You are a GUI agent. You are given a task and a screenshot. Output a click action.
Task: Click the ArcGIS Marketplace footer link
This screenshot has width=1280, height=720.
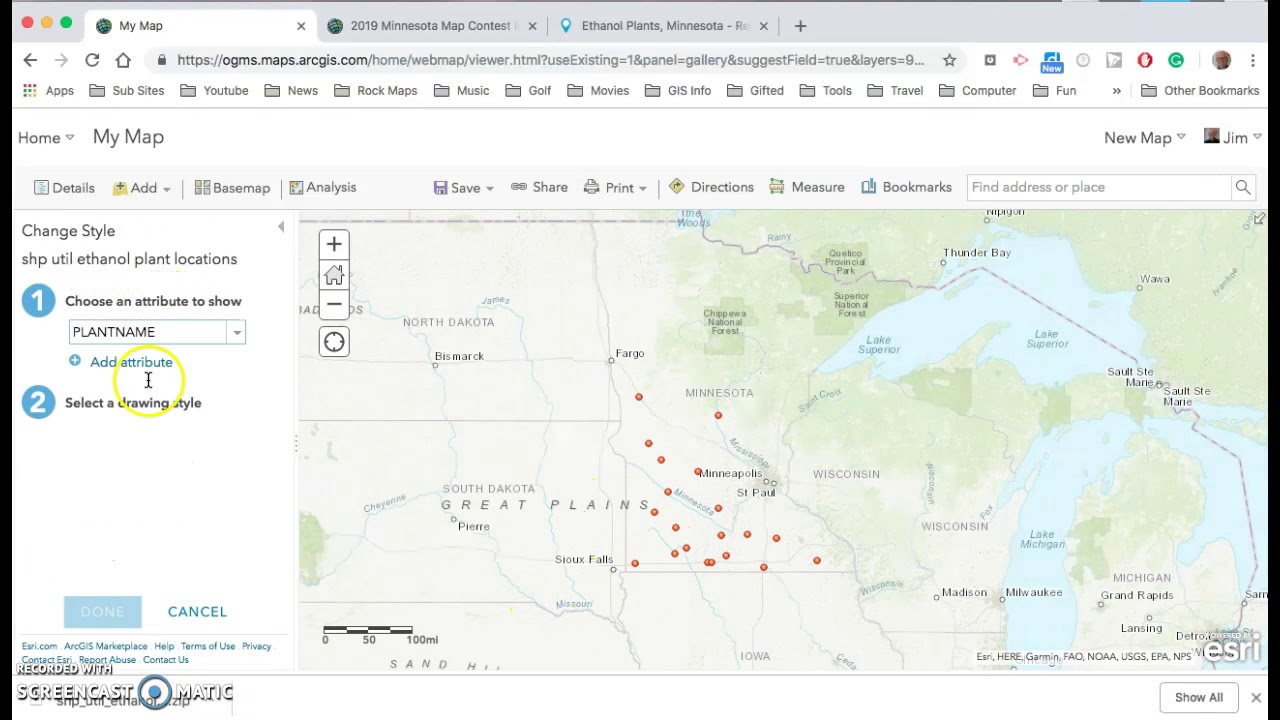coord(106,646)
